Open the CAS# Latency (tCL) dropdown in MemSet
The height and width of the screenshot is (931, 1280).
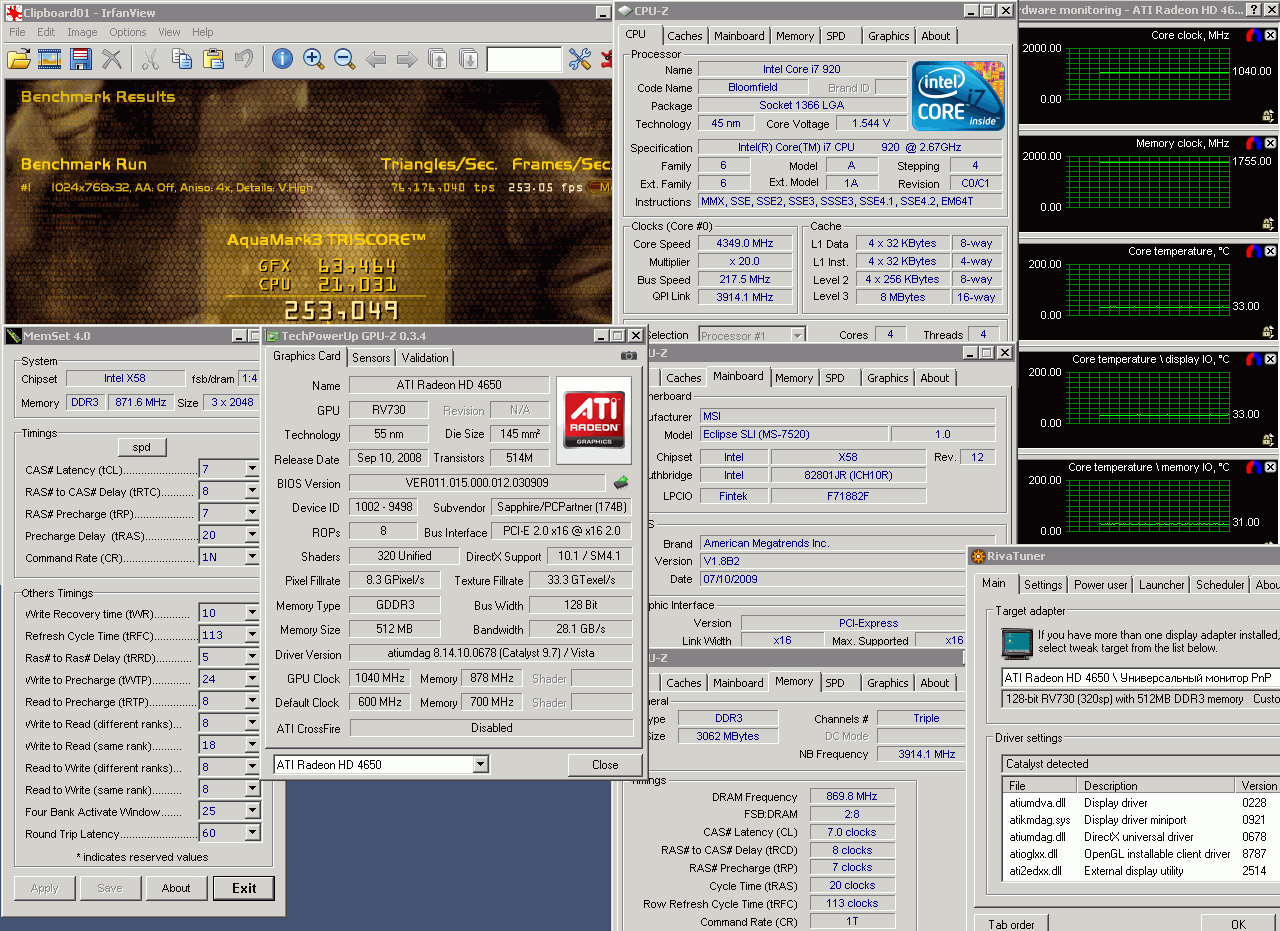pos(251,469)
